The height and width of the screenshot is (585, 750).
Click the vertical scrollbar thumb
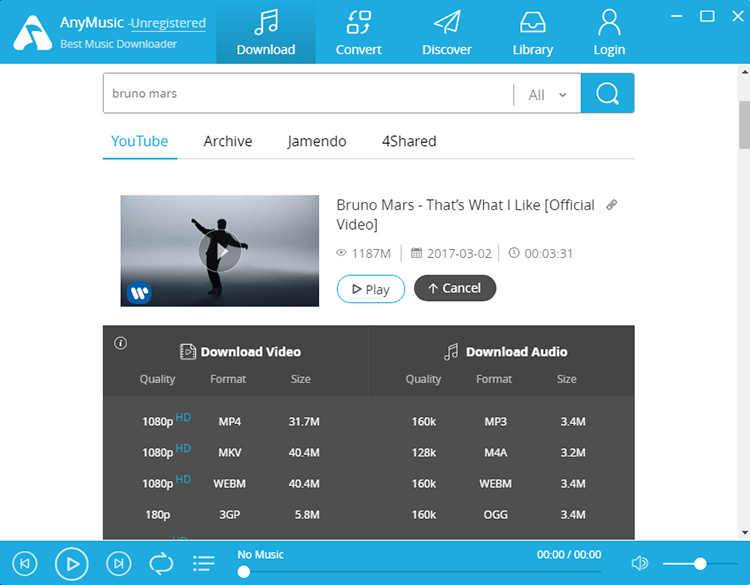coord(744,124)
